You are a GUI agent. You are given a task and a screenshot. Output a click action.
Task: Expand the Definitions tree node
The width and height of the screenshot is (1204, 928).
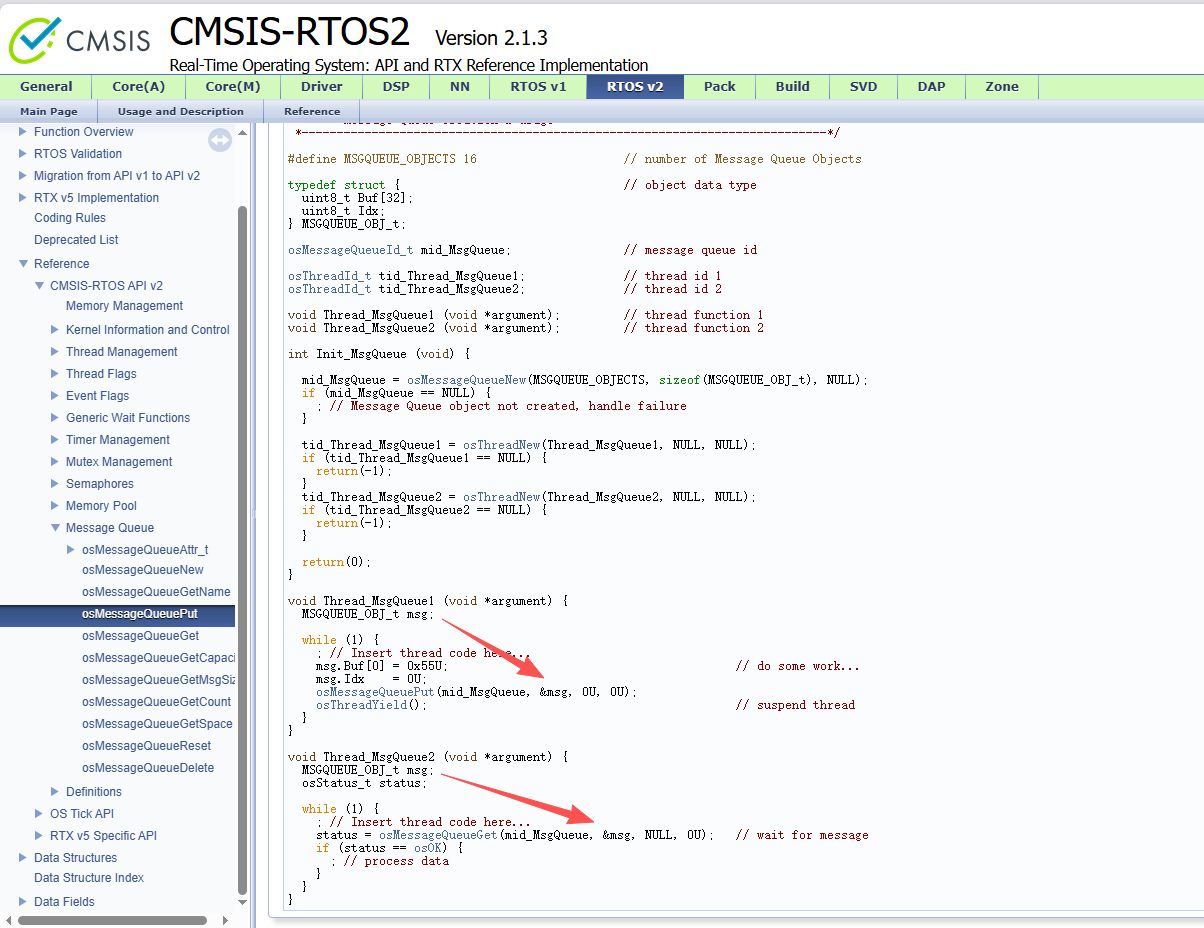[56, 792]
